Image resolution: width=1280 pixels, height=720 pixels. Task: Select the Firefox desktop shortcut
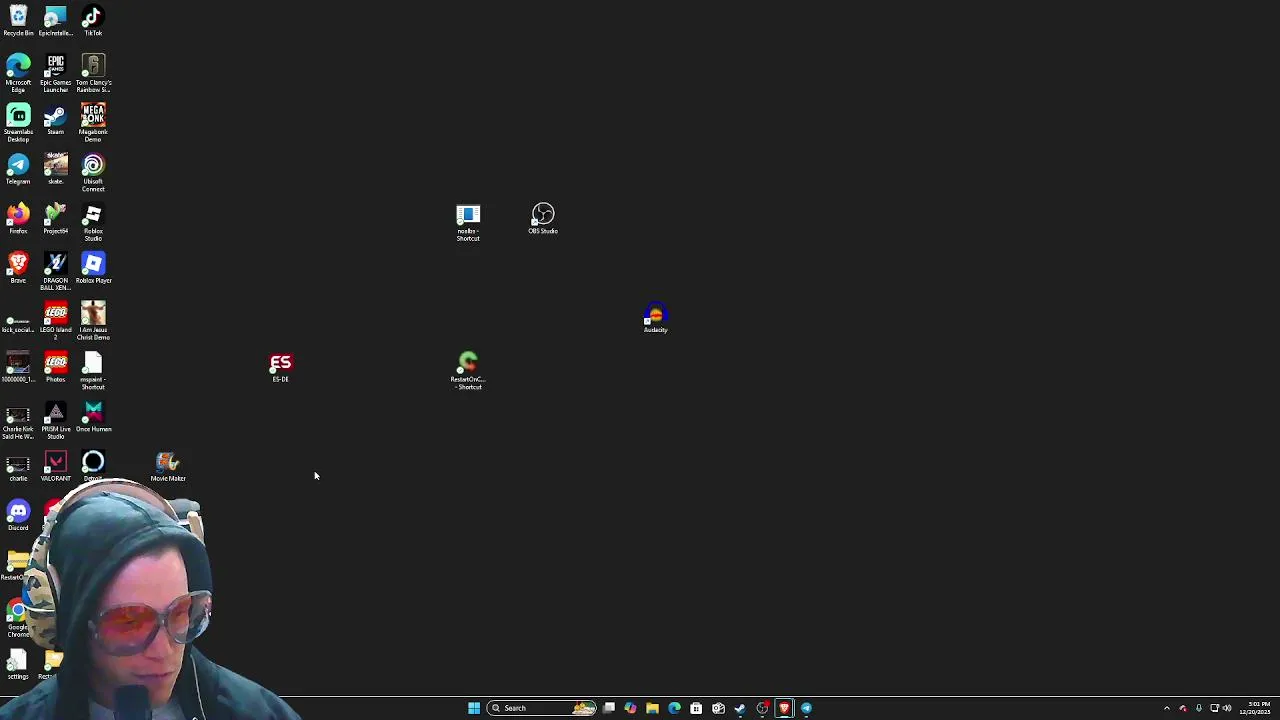click(18, 219)
